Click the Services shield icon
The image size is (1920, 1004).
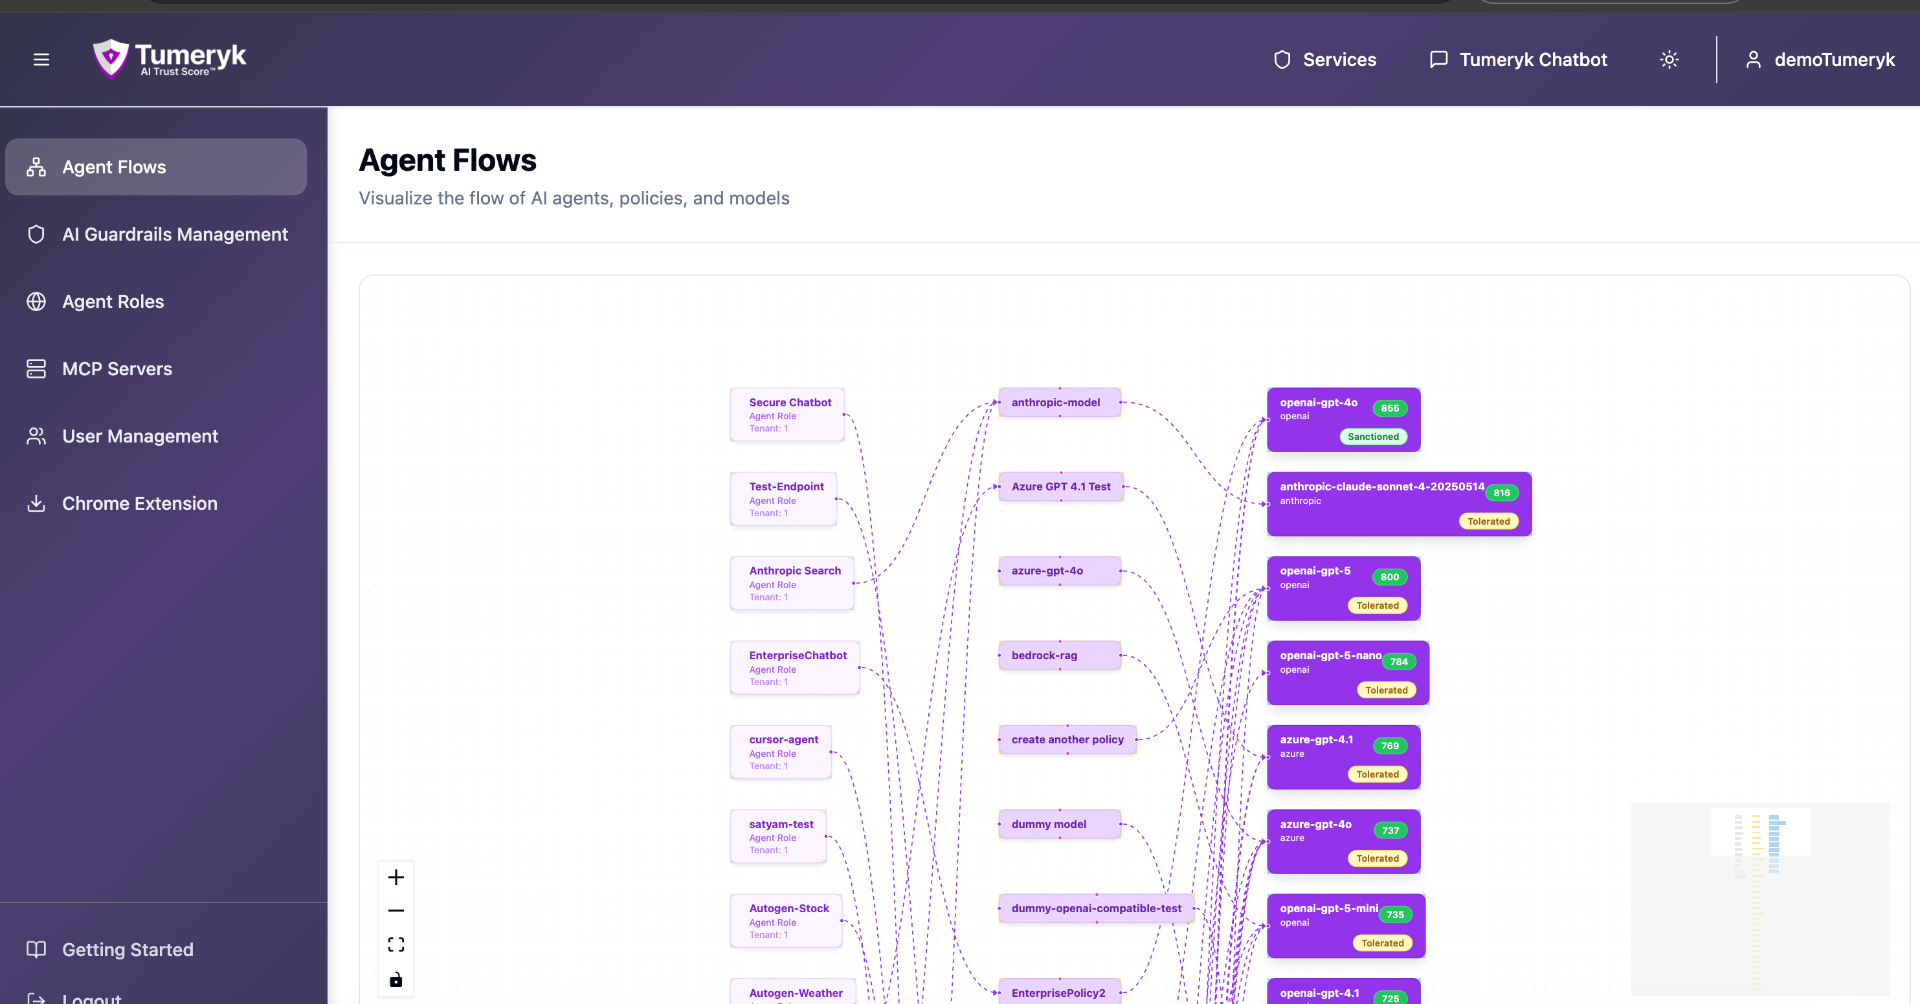1282,60
